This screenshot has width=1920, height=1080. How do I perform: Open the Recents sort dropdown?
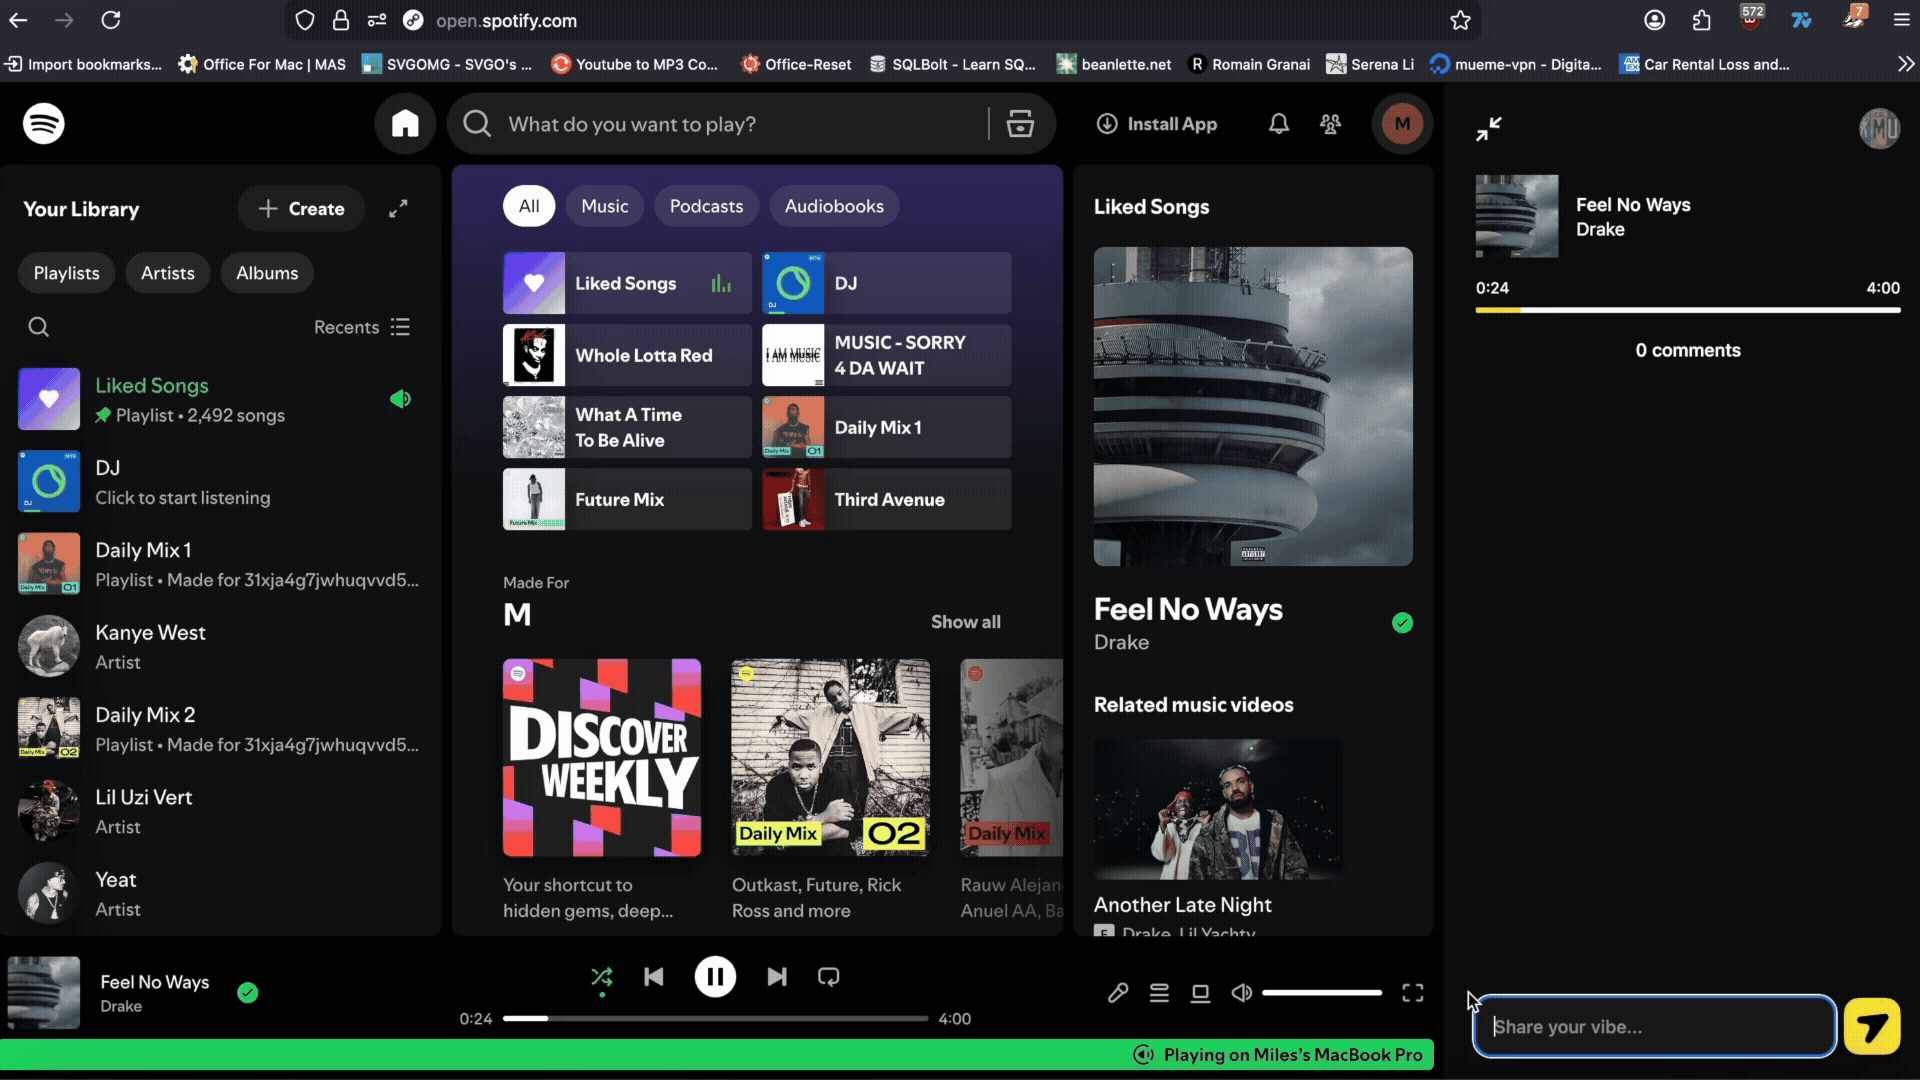(362, 327)
